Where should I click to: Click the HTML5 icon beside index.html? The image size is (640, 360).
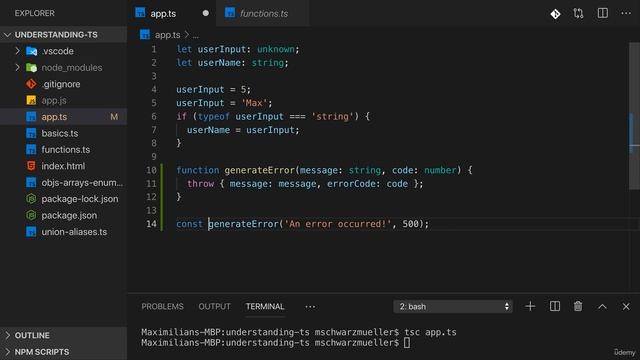click(31, 166)
